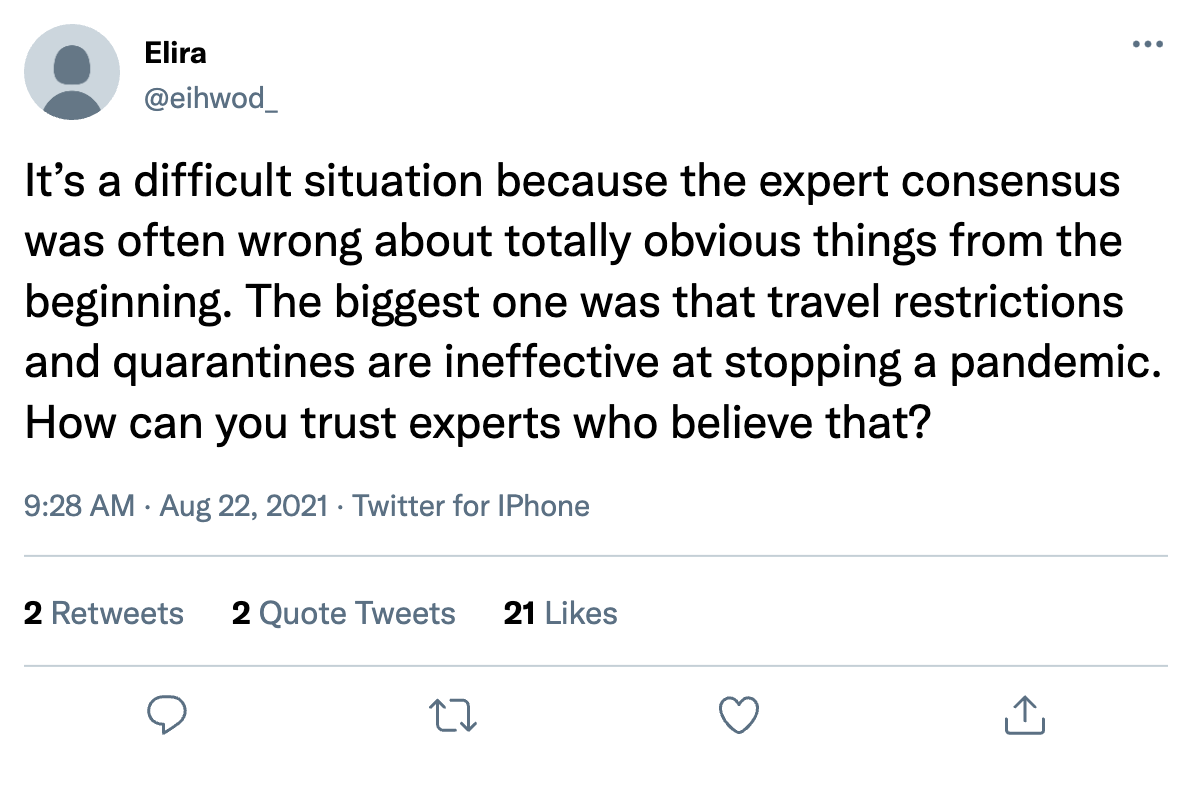
Task: Open the more options ellipsis menu
Action: coord(1148,45)
